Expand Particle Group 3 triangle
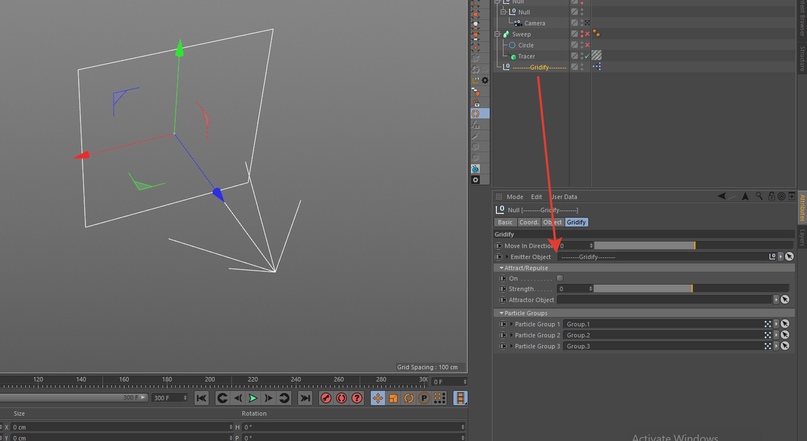807x441 pixels. coord(511,346)
